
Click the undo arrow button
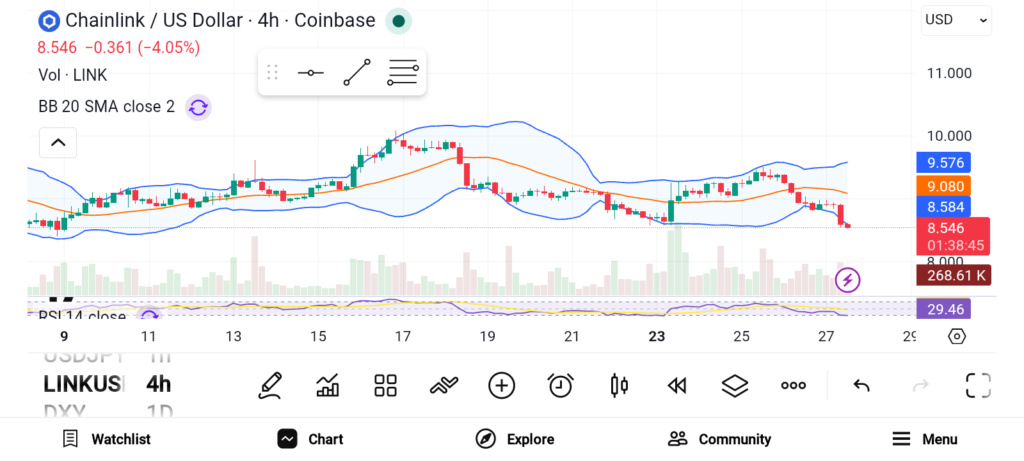click(x=861, y=385)
